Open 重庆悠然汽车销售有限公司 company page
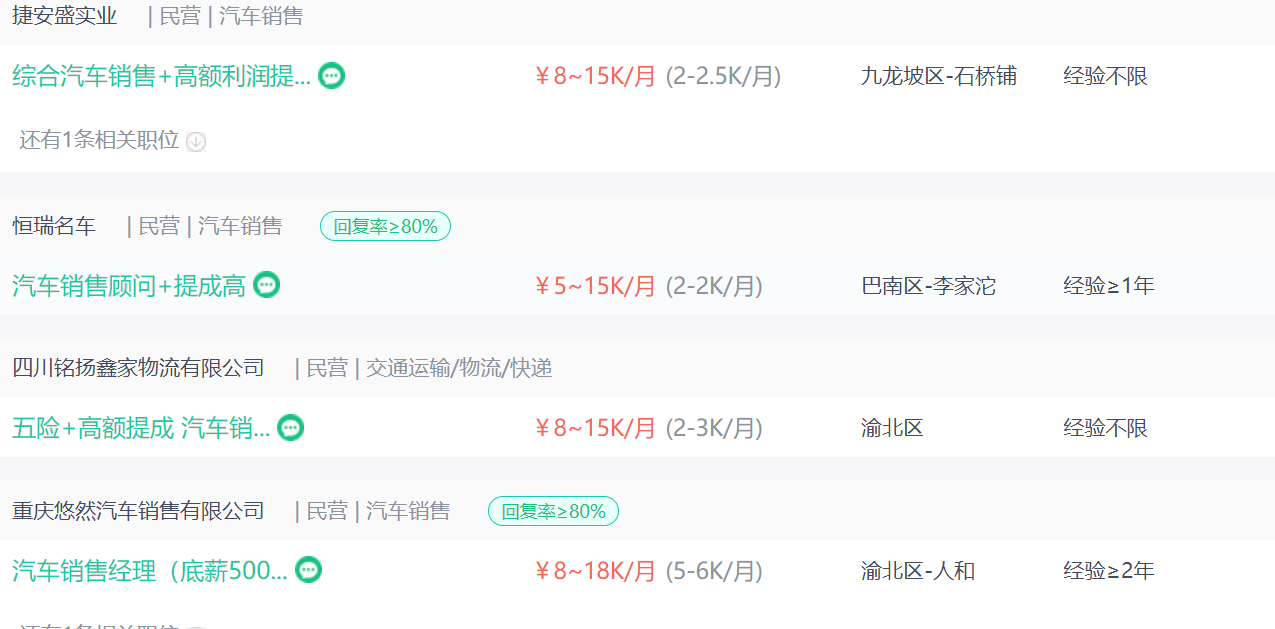The width and height of the screenshot is (1275, 629). pos(138,511)
